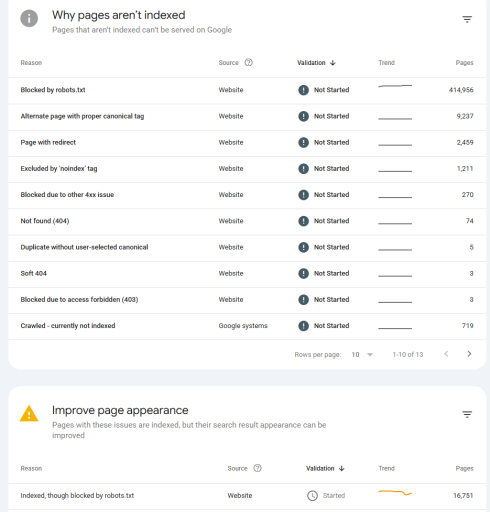Click the Source help icon in Improve page appearance table
490x512 pixels.
coord(257,468)
